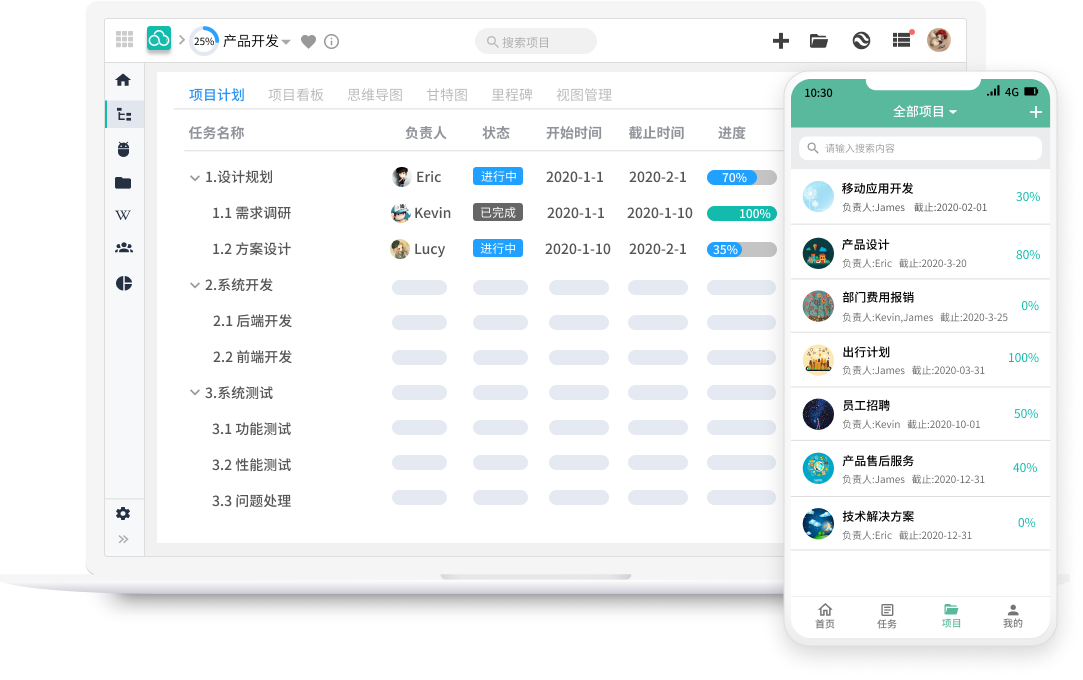The image size is (1083, 680).
Task: Tap the 任务 tab on phone
Action: [x=887, y=616]
